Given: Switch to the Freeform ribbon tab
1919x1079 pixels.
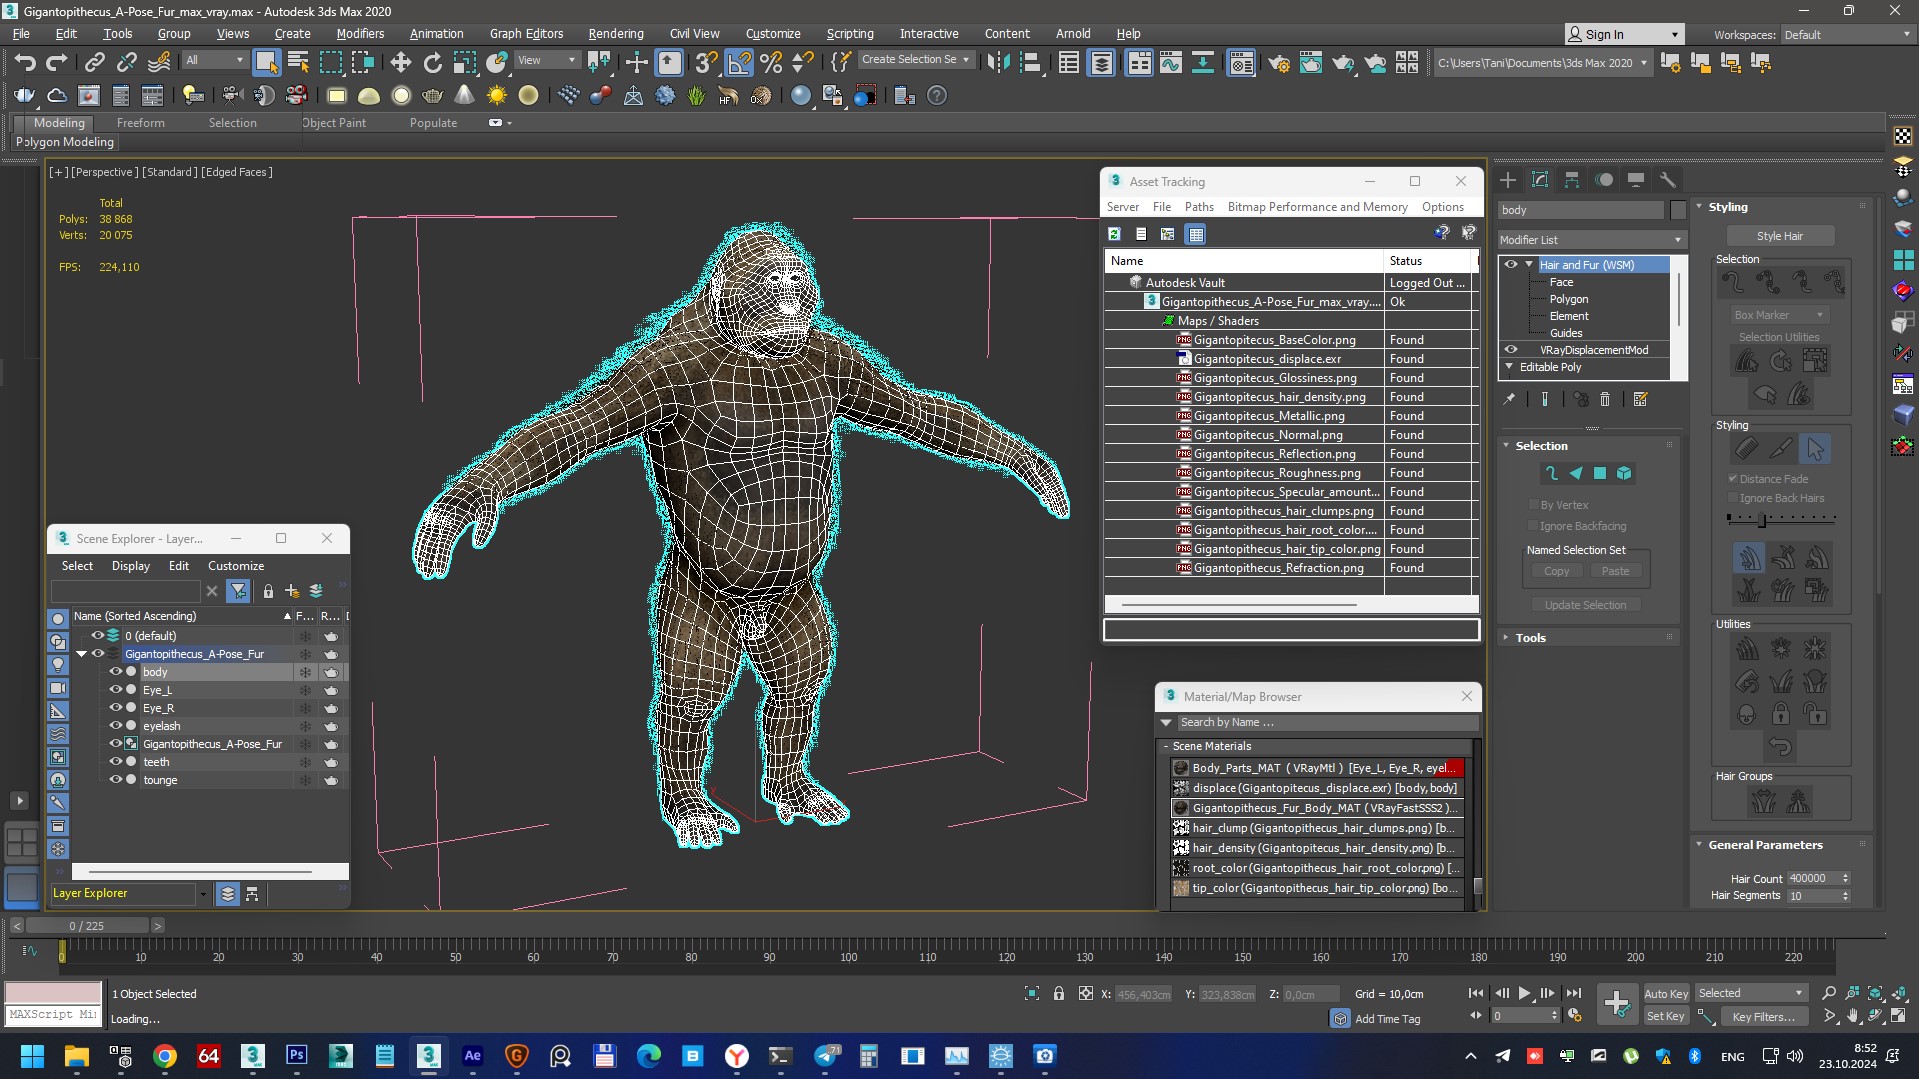Looking at the screenshot, I should click(140, 123).
